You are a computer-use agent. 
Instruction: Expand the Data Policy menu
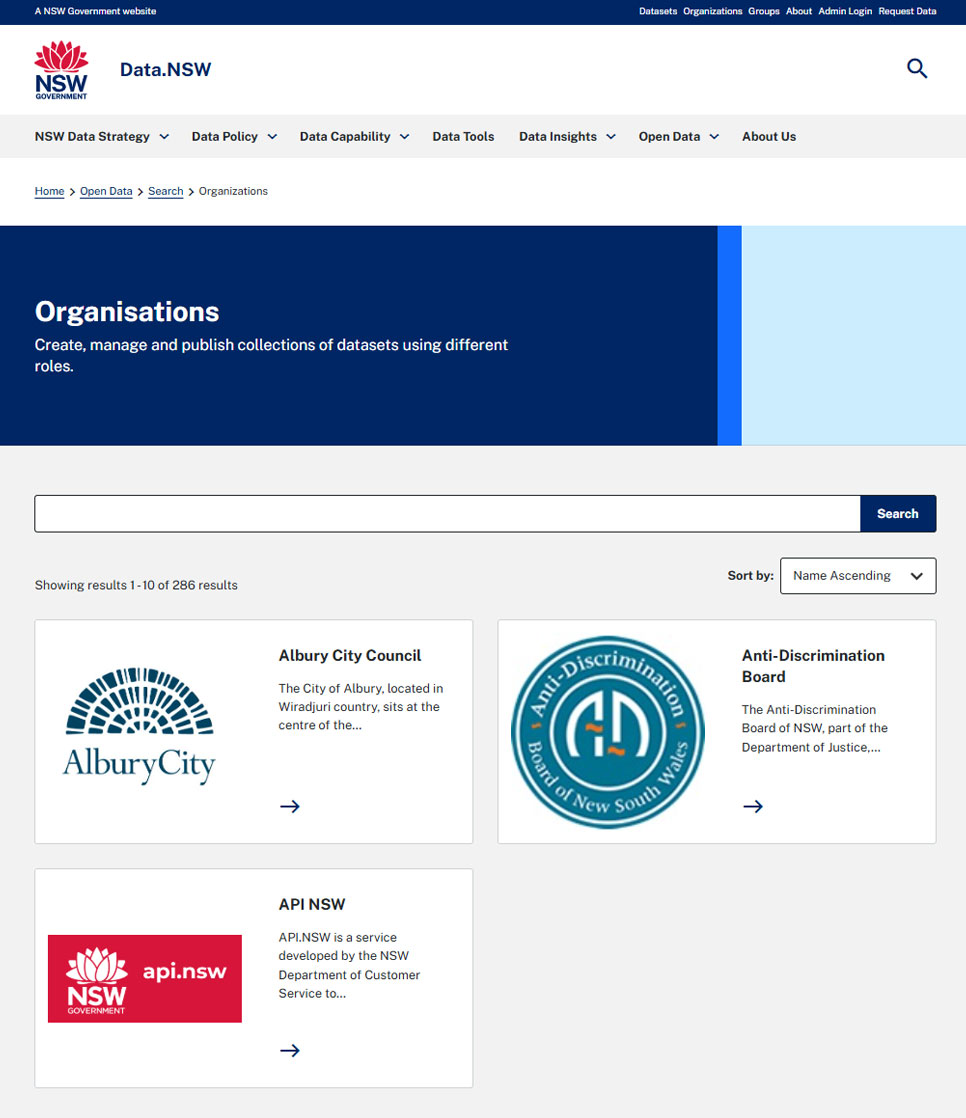click(234, 136)
